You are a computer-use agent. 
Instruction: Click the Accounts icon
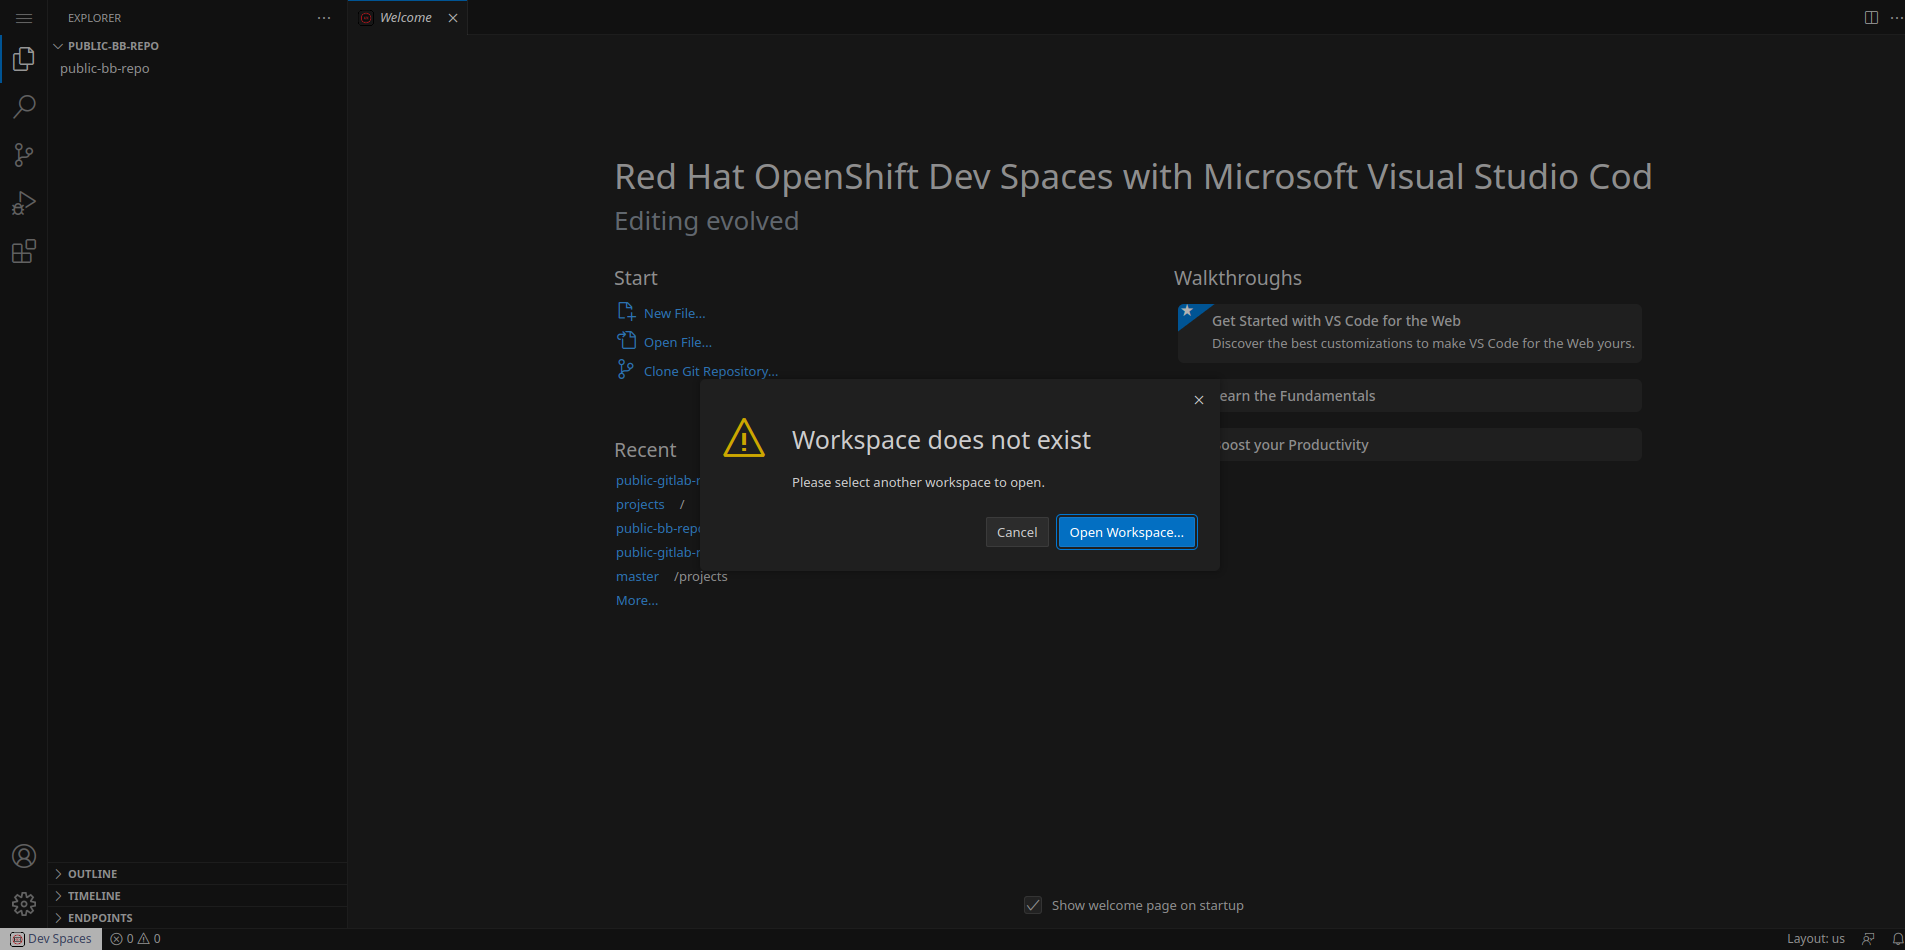(24, 856)
